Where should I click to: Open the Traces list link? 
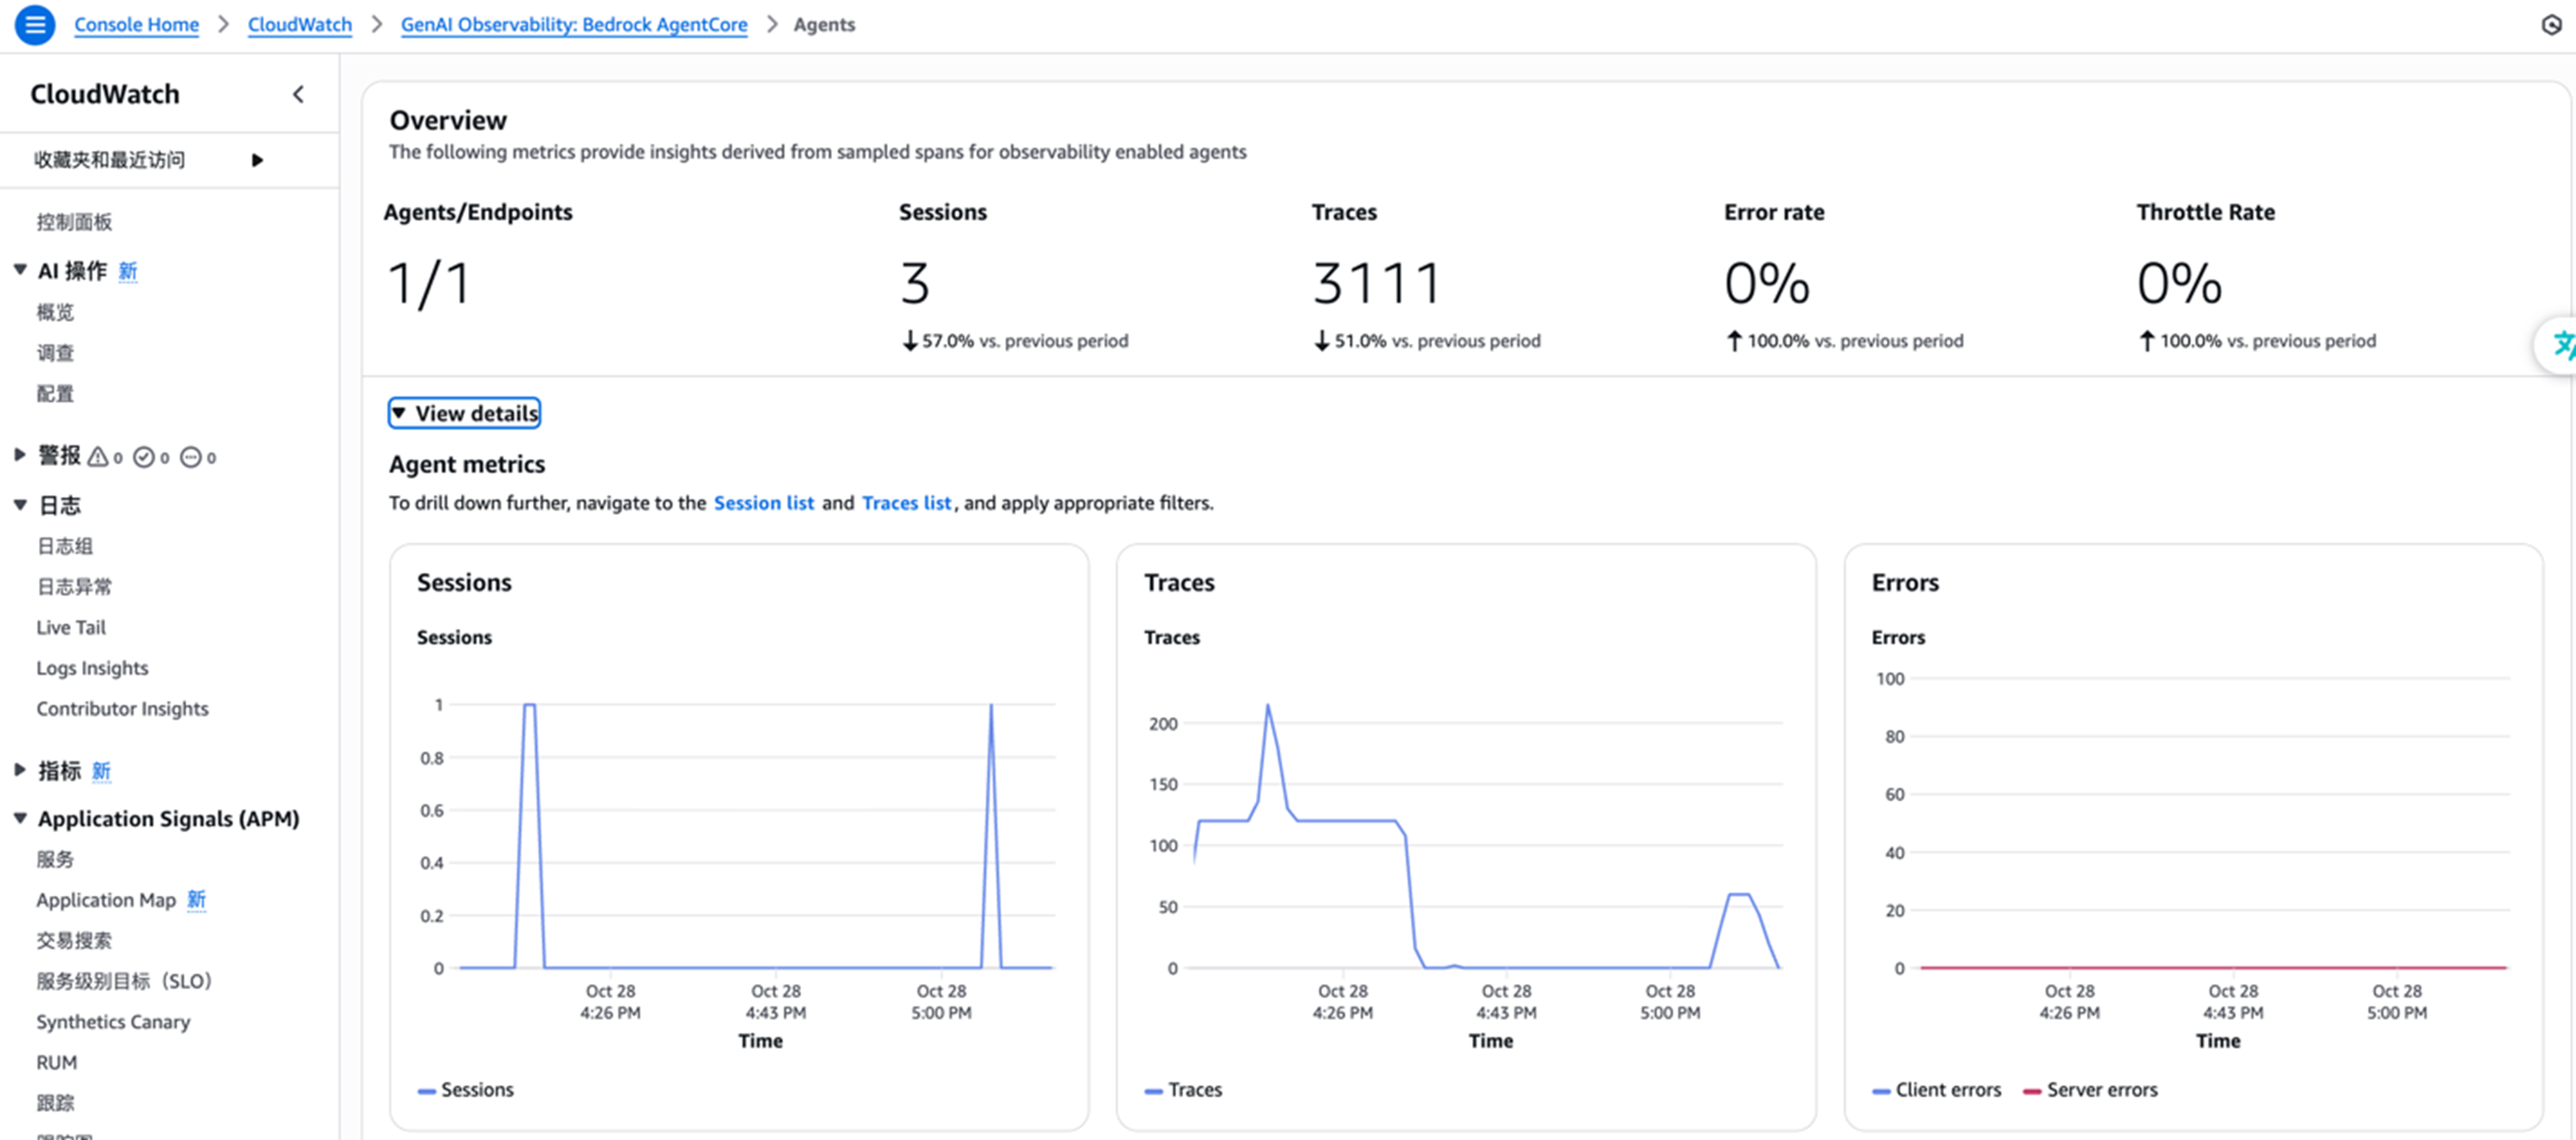pyautogui.click(x=906, y=503)
